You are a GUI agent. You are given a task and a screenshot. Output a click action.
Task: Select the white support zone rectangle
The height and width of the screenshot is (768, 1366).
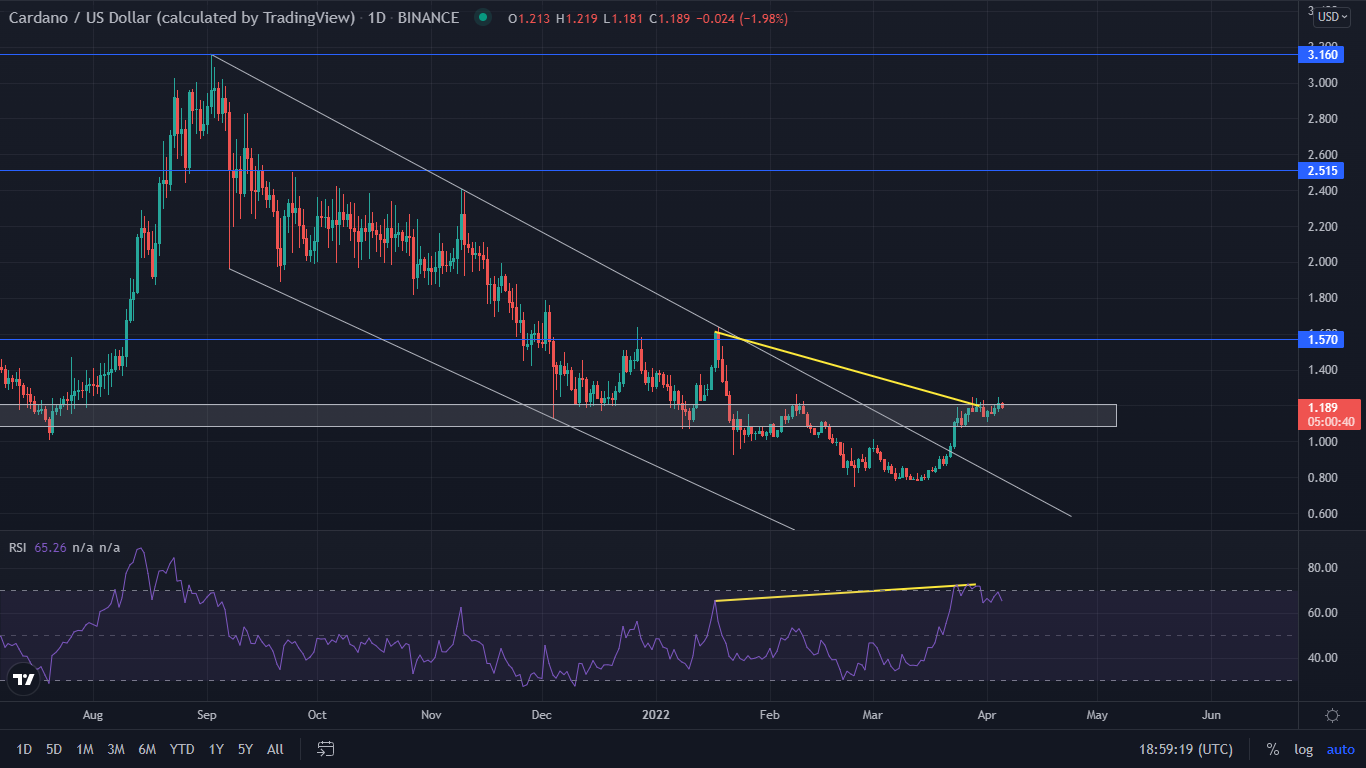[x=558, y=415]
